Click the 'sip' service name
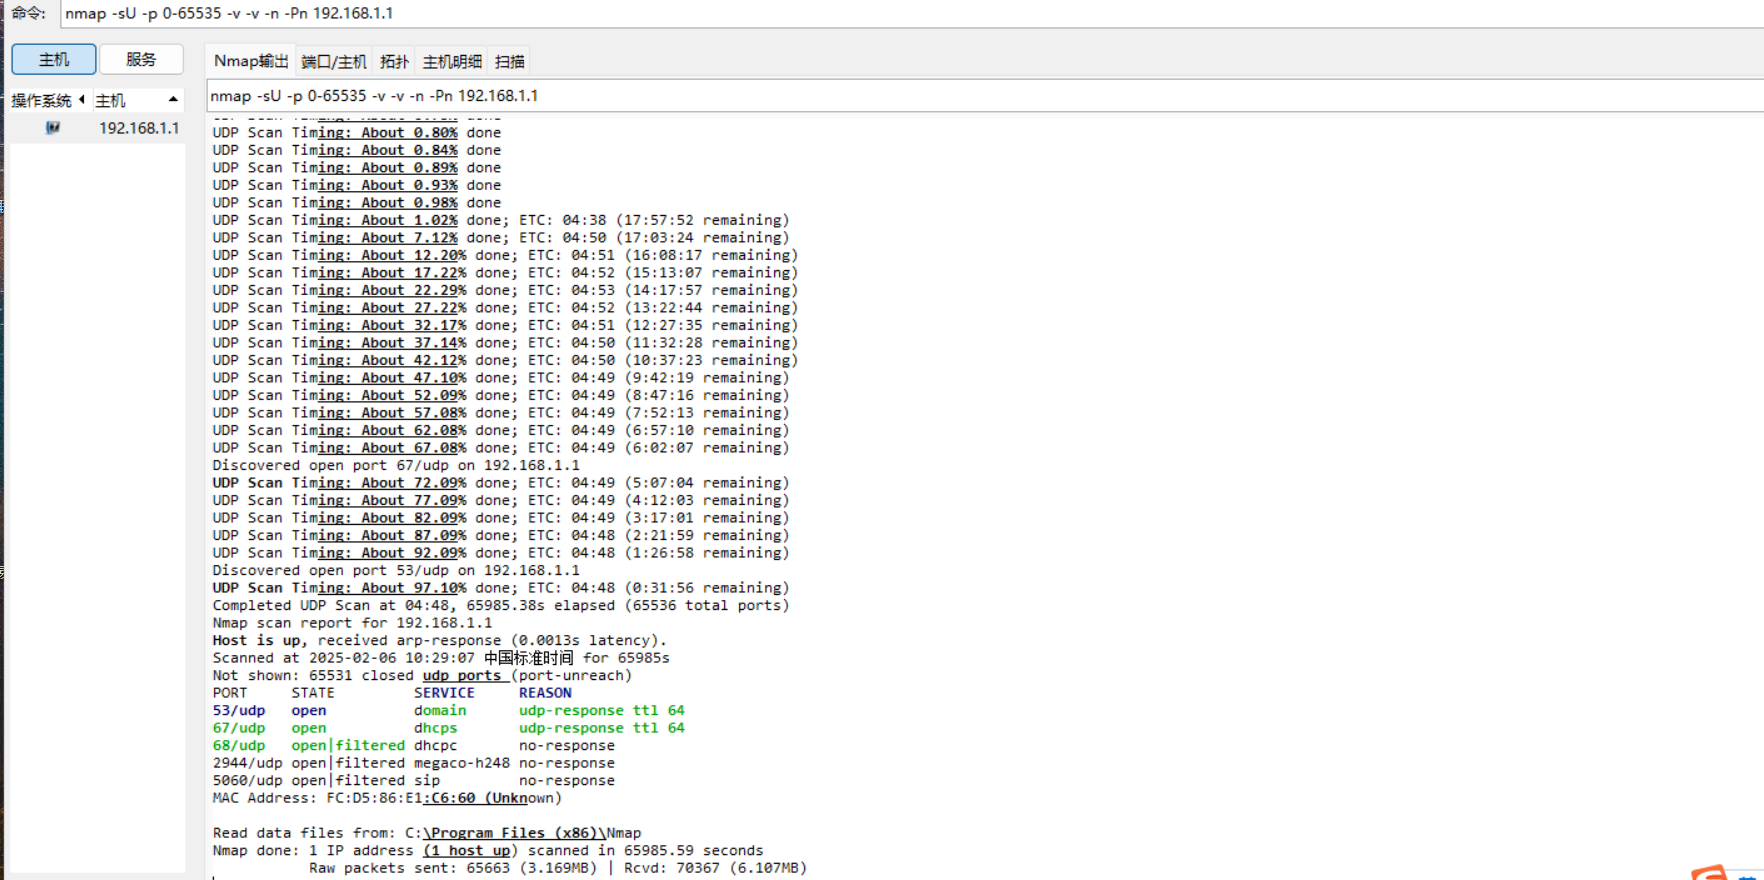 pos(427,781)
